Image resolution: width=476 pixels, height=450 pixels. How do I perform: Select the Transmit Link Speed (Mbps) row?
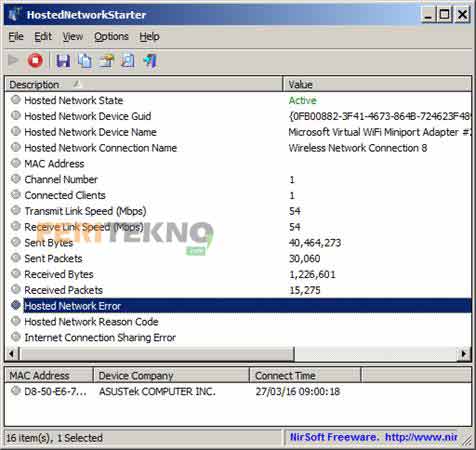238,211
